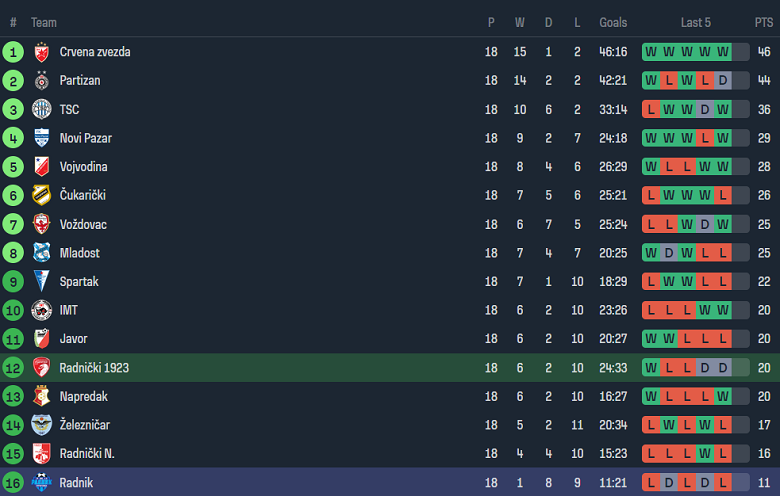Sort table by PTS column header
The height and width of the screenshot is (496, 780).
(x=763, y=22)
